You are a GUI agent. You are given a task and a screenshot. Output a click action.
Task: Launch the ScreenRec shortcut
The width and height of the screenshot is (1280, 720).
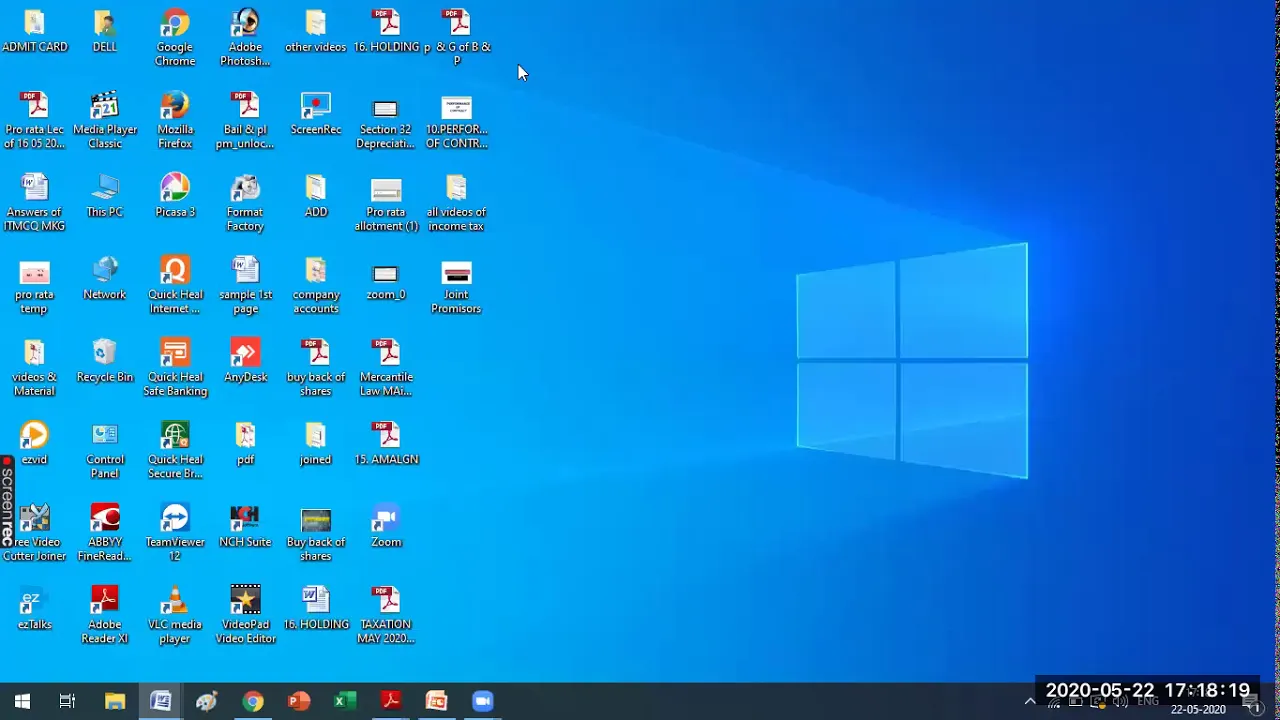pyautogui.click(x=316, y=114)
